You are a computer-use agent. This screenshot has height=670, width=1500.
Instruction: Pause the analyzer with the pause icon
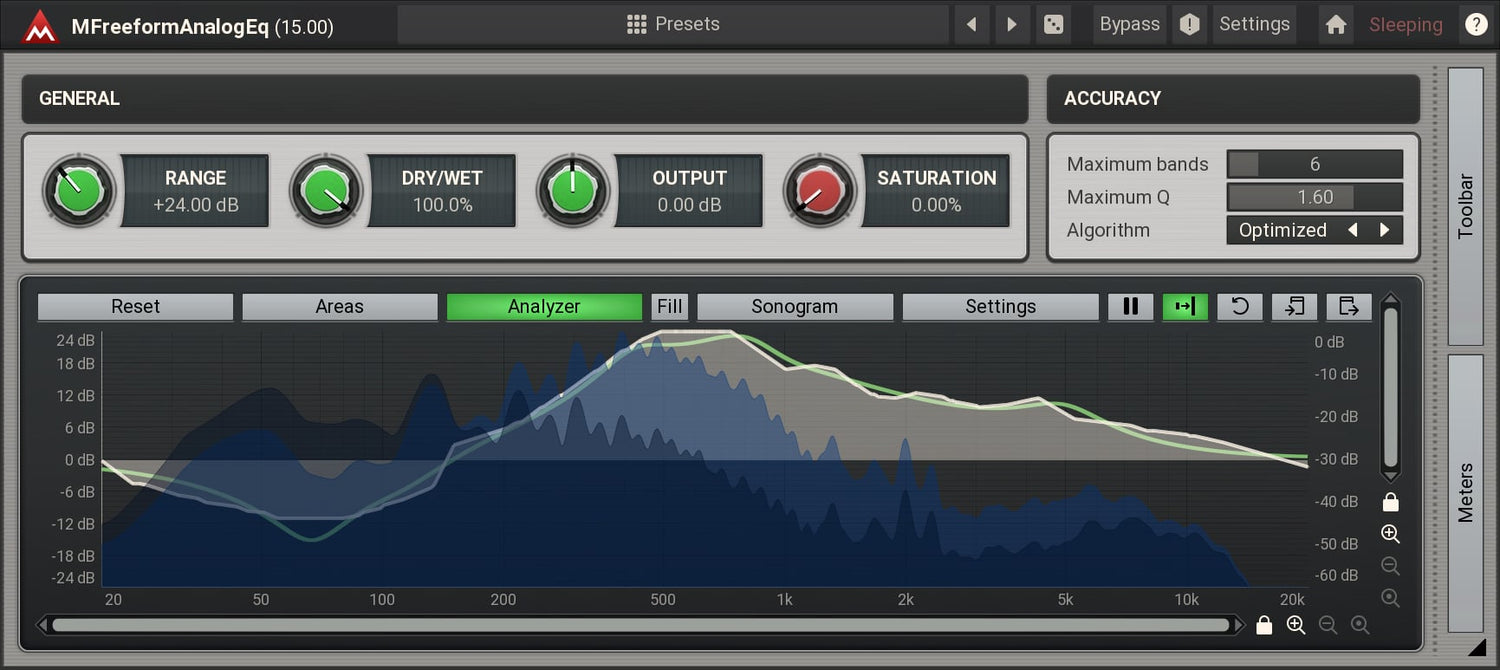[1131, 307]
